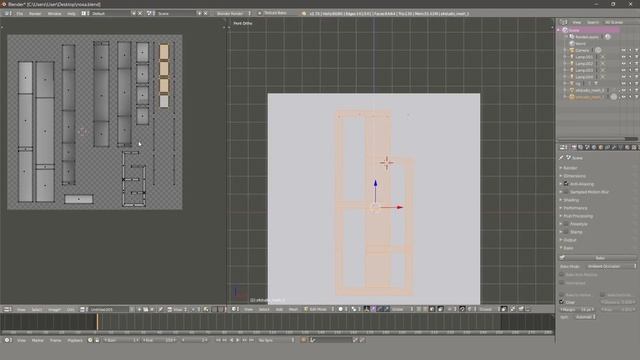Open the Constraints properties tab icon
Screen dimensions: 640x360
607,147
